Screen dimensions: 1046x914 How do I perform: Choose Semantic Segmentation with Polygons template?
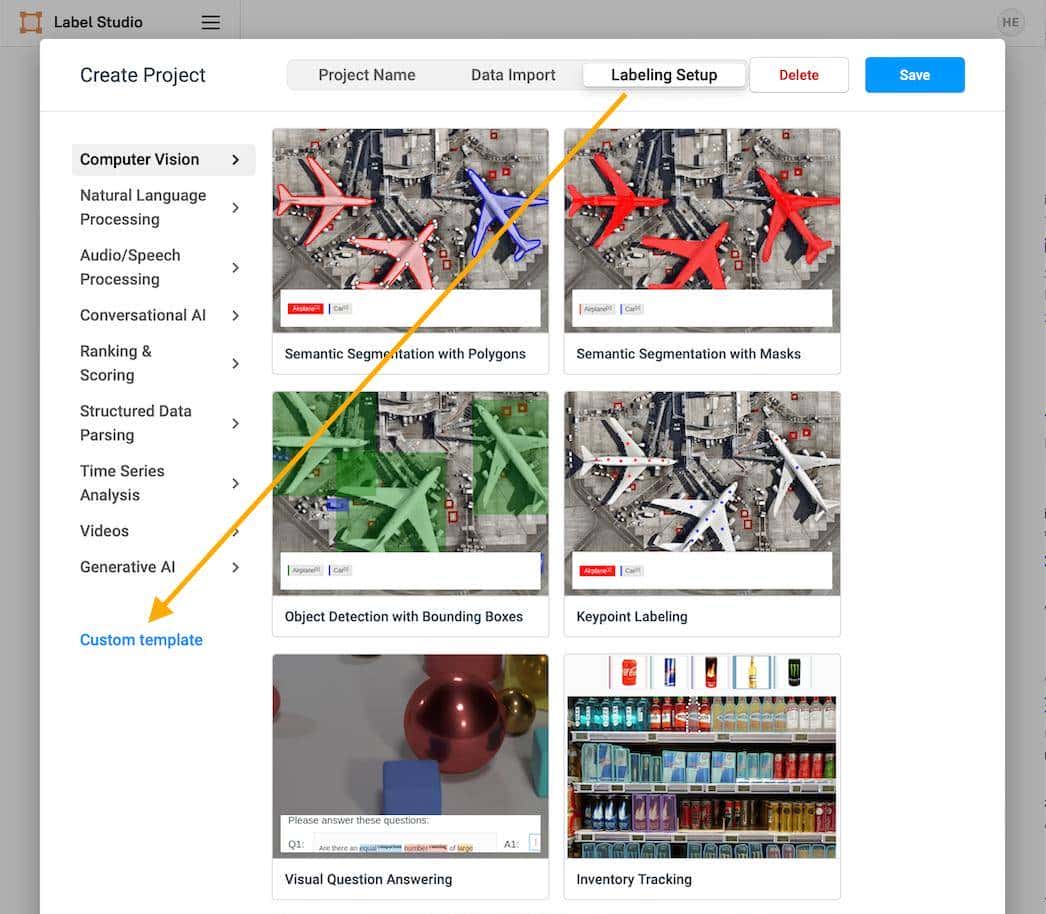(x=410, y=250)
